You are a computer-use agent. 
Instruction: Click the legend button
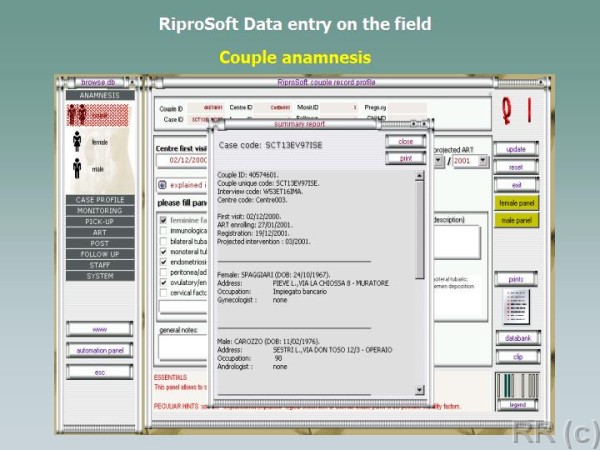[517, 405]
